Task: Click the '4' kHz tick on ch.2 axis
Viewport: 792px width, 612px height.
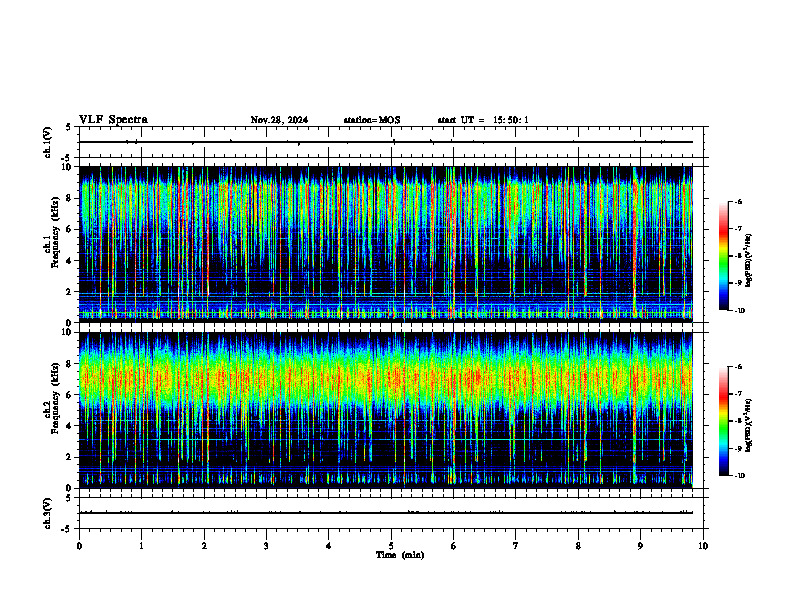Action: coord(70,426)
